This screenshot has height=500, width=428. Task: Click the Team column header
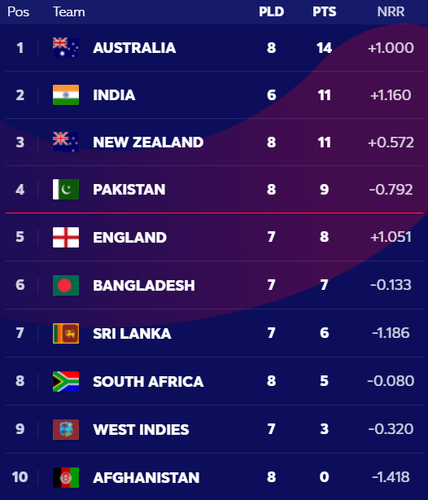[x=69, y=12]
